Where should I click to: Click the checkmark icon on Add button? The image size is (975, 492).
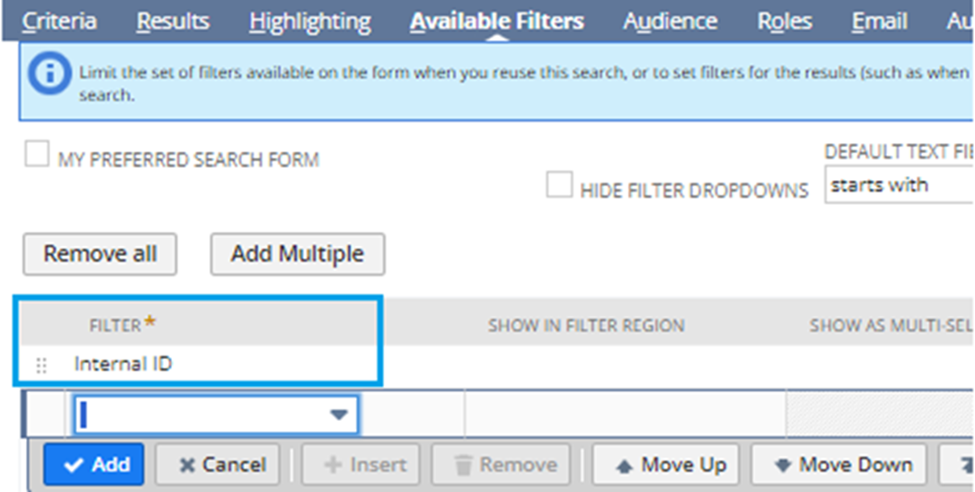[73, 465]
